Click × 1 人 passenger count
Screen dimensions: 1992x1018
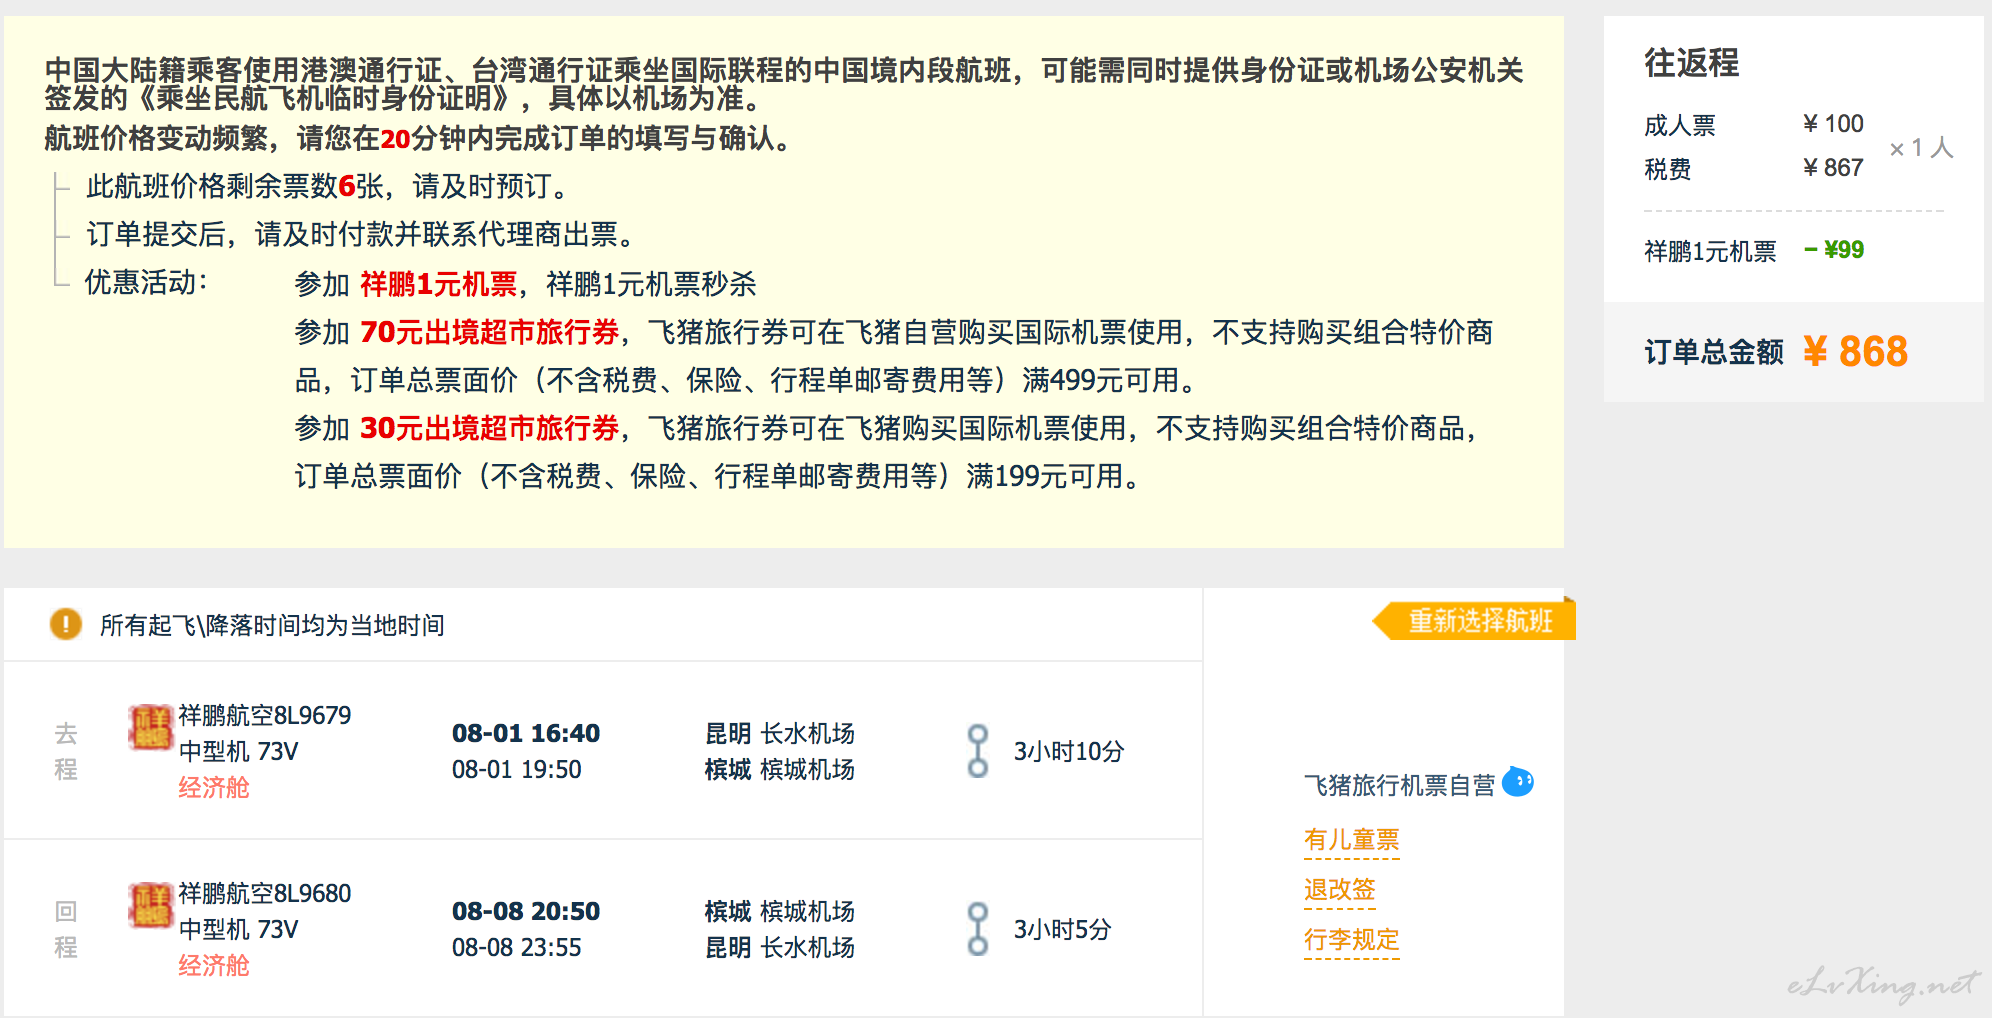pos(1921,148)
